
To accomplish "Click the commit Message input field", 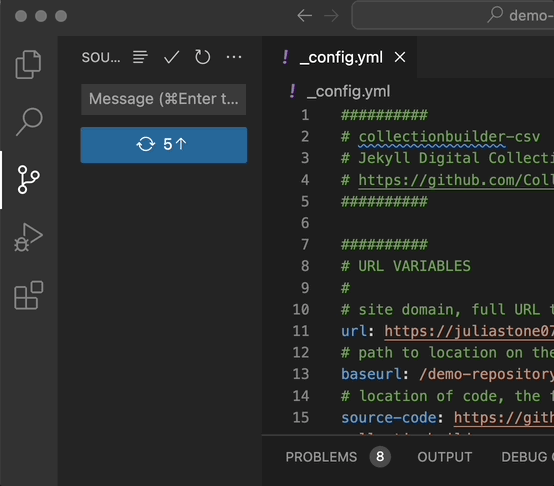I will [164, 99].
